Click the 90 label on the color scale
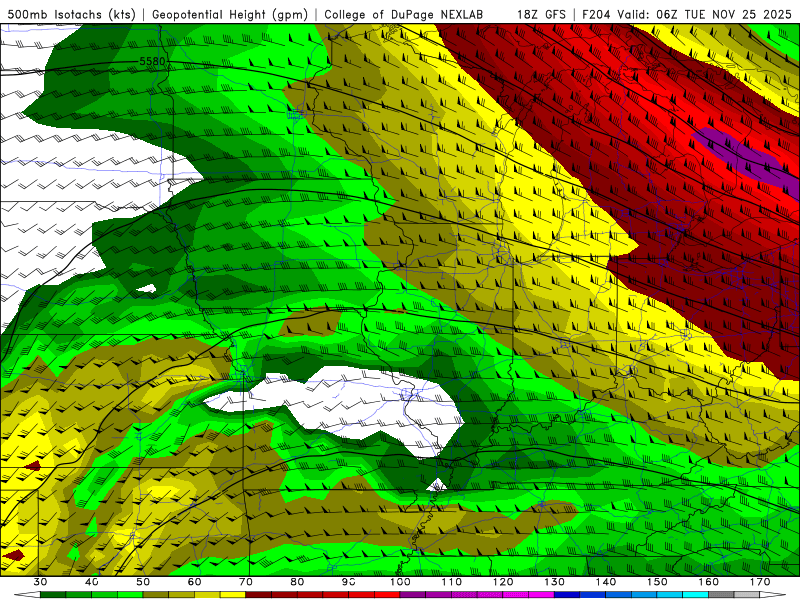 click(x=348, y=582)
